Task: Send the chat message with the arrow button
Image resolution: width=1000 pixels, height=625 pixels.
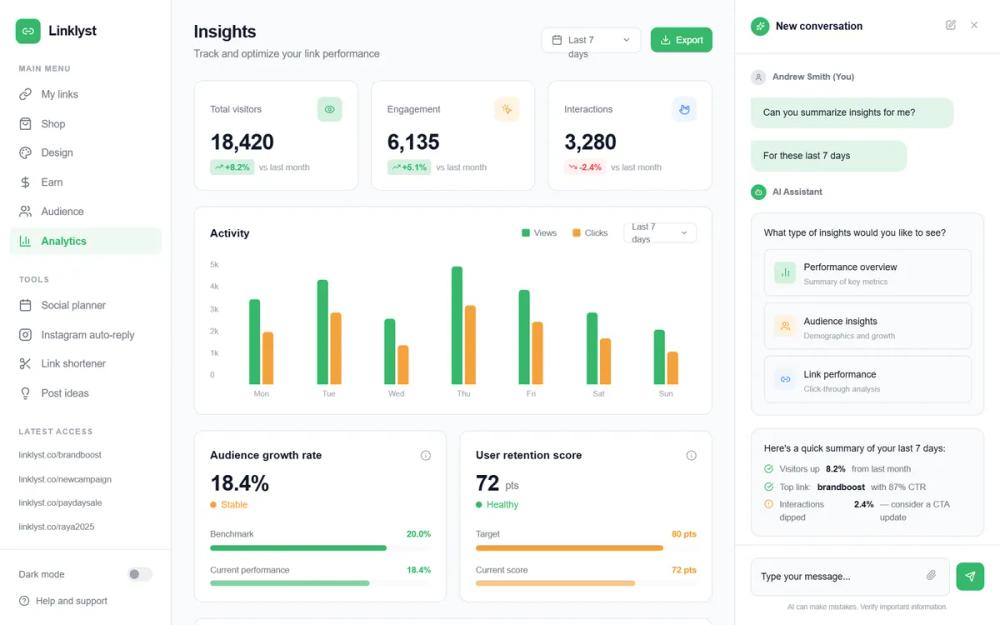Action: [x=969, y=576]
